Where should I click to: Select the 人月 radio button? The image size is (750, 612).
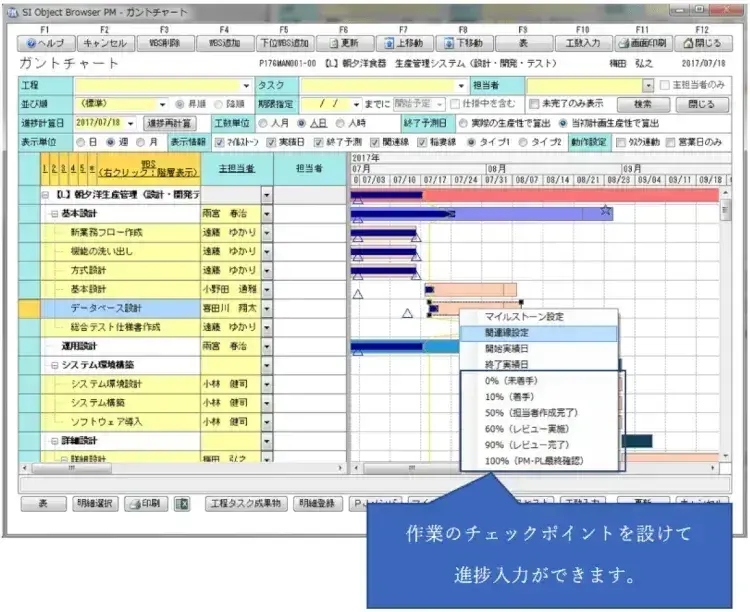[x=263, y=123]
